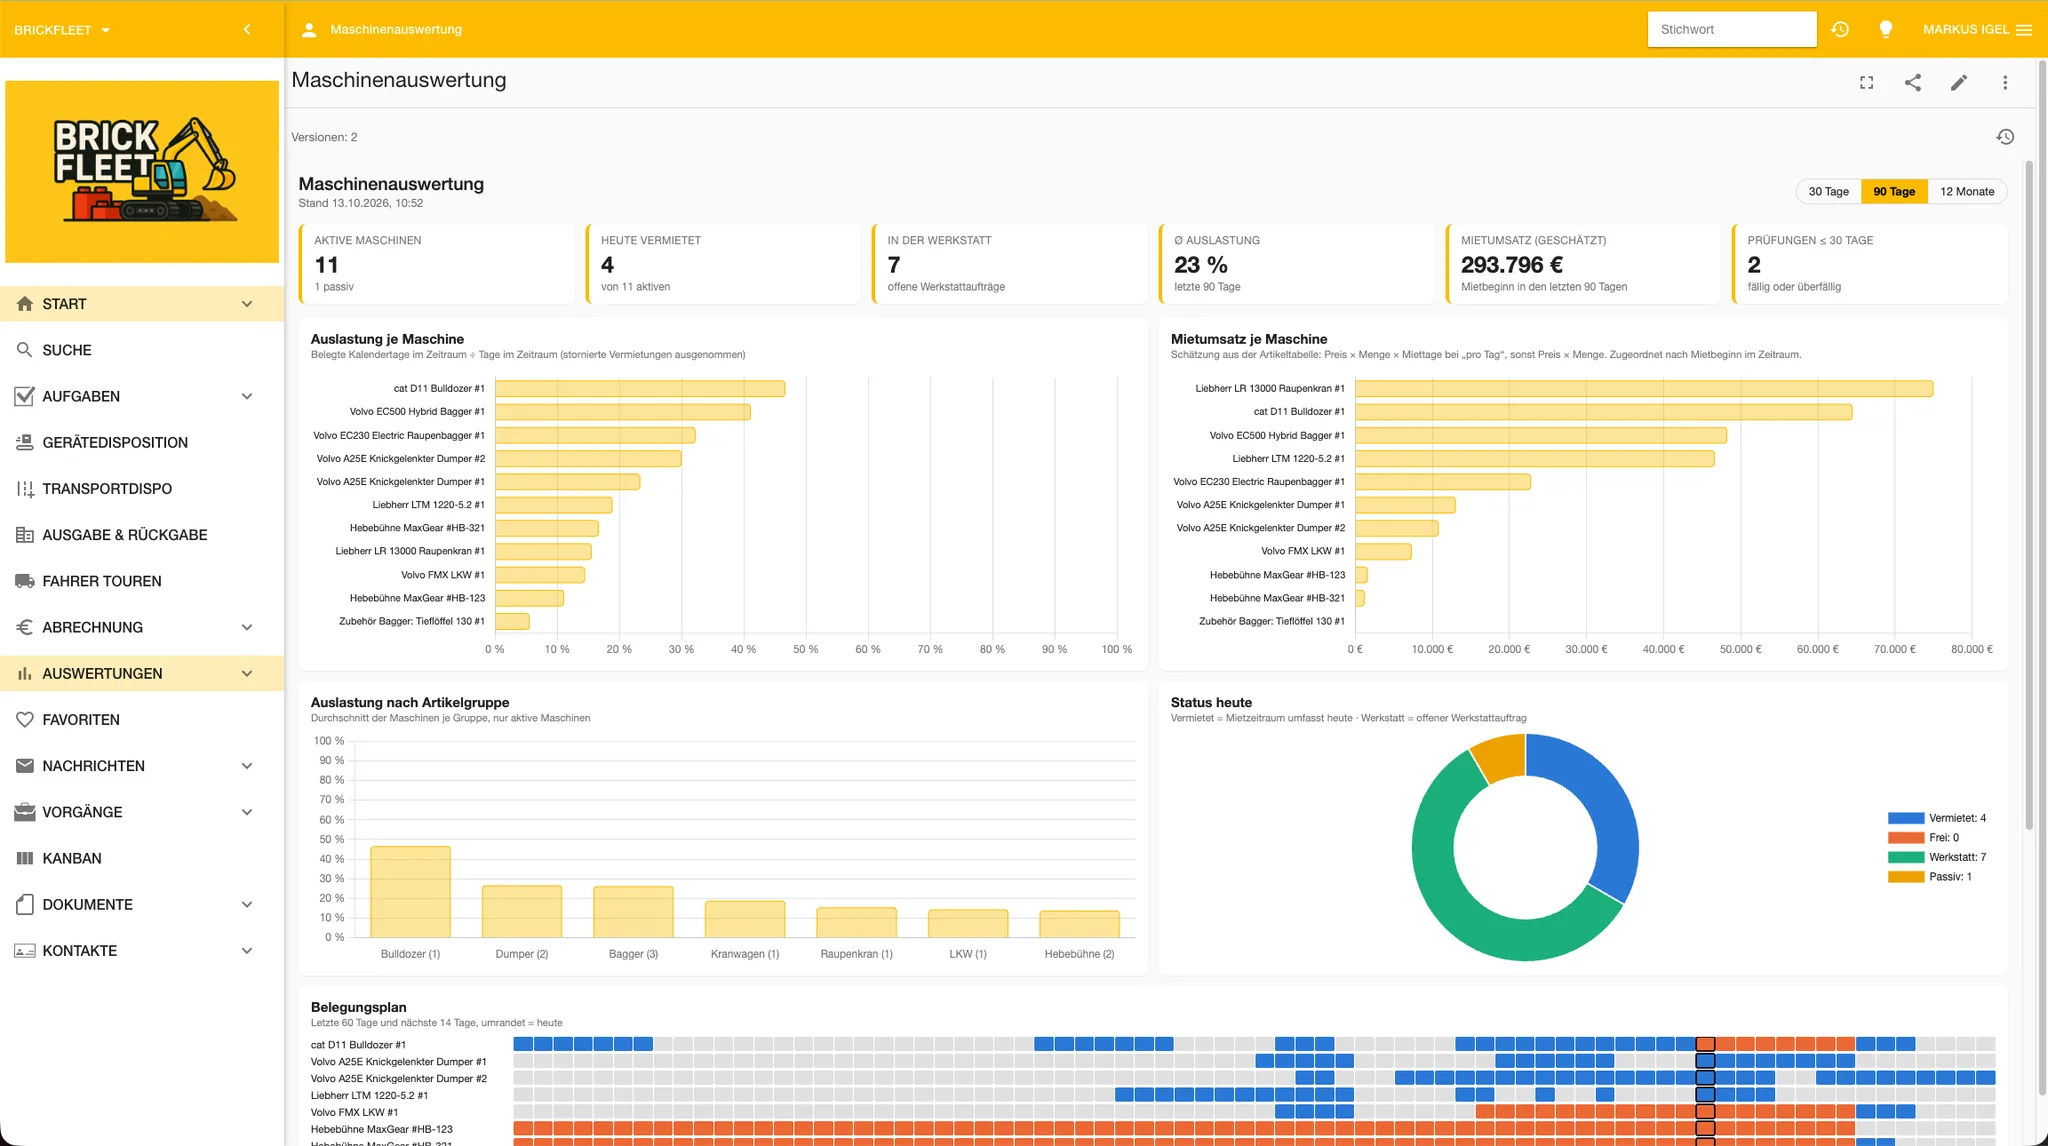
Task: Click the Bulldozer (1) bar in Artikelgruppe chart
Action: tap(410, 892)
